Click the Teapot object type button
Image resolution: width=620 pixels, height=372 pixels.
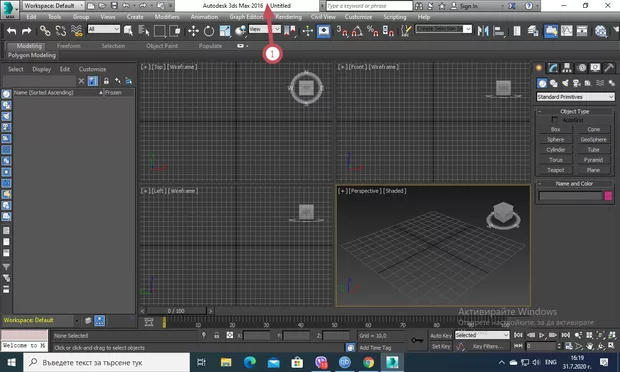point(555,170)
